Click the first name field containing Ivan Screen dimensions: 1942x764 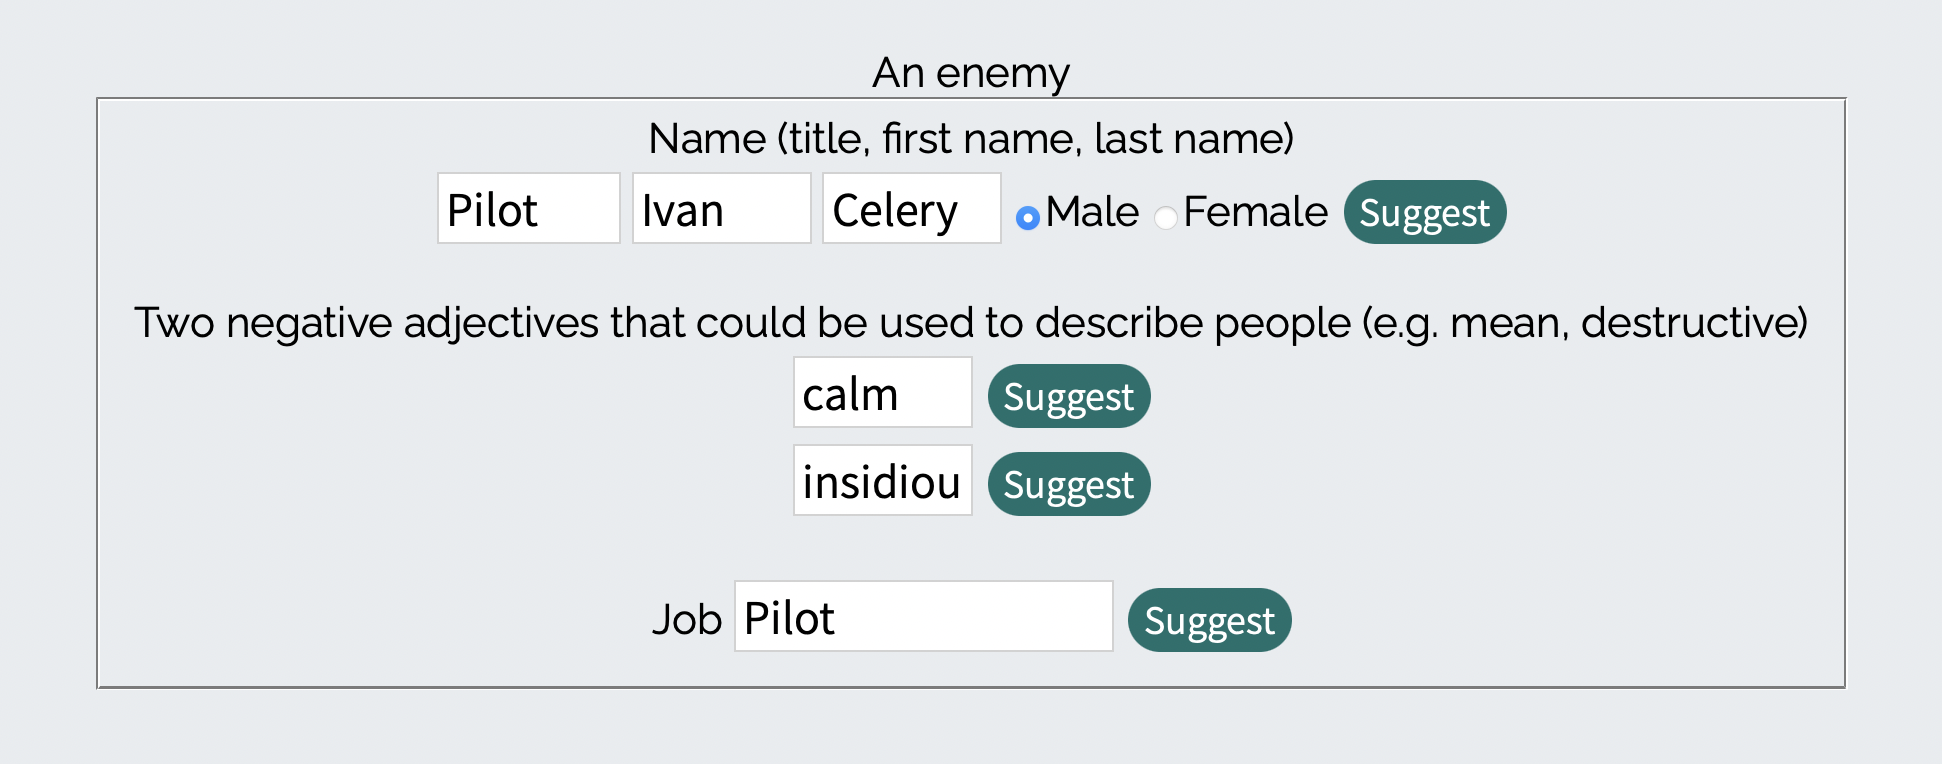pos(721,209)
